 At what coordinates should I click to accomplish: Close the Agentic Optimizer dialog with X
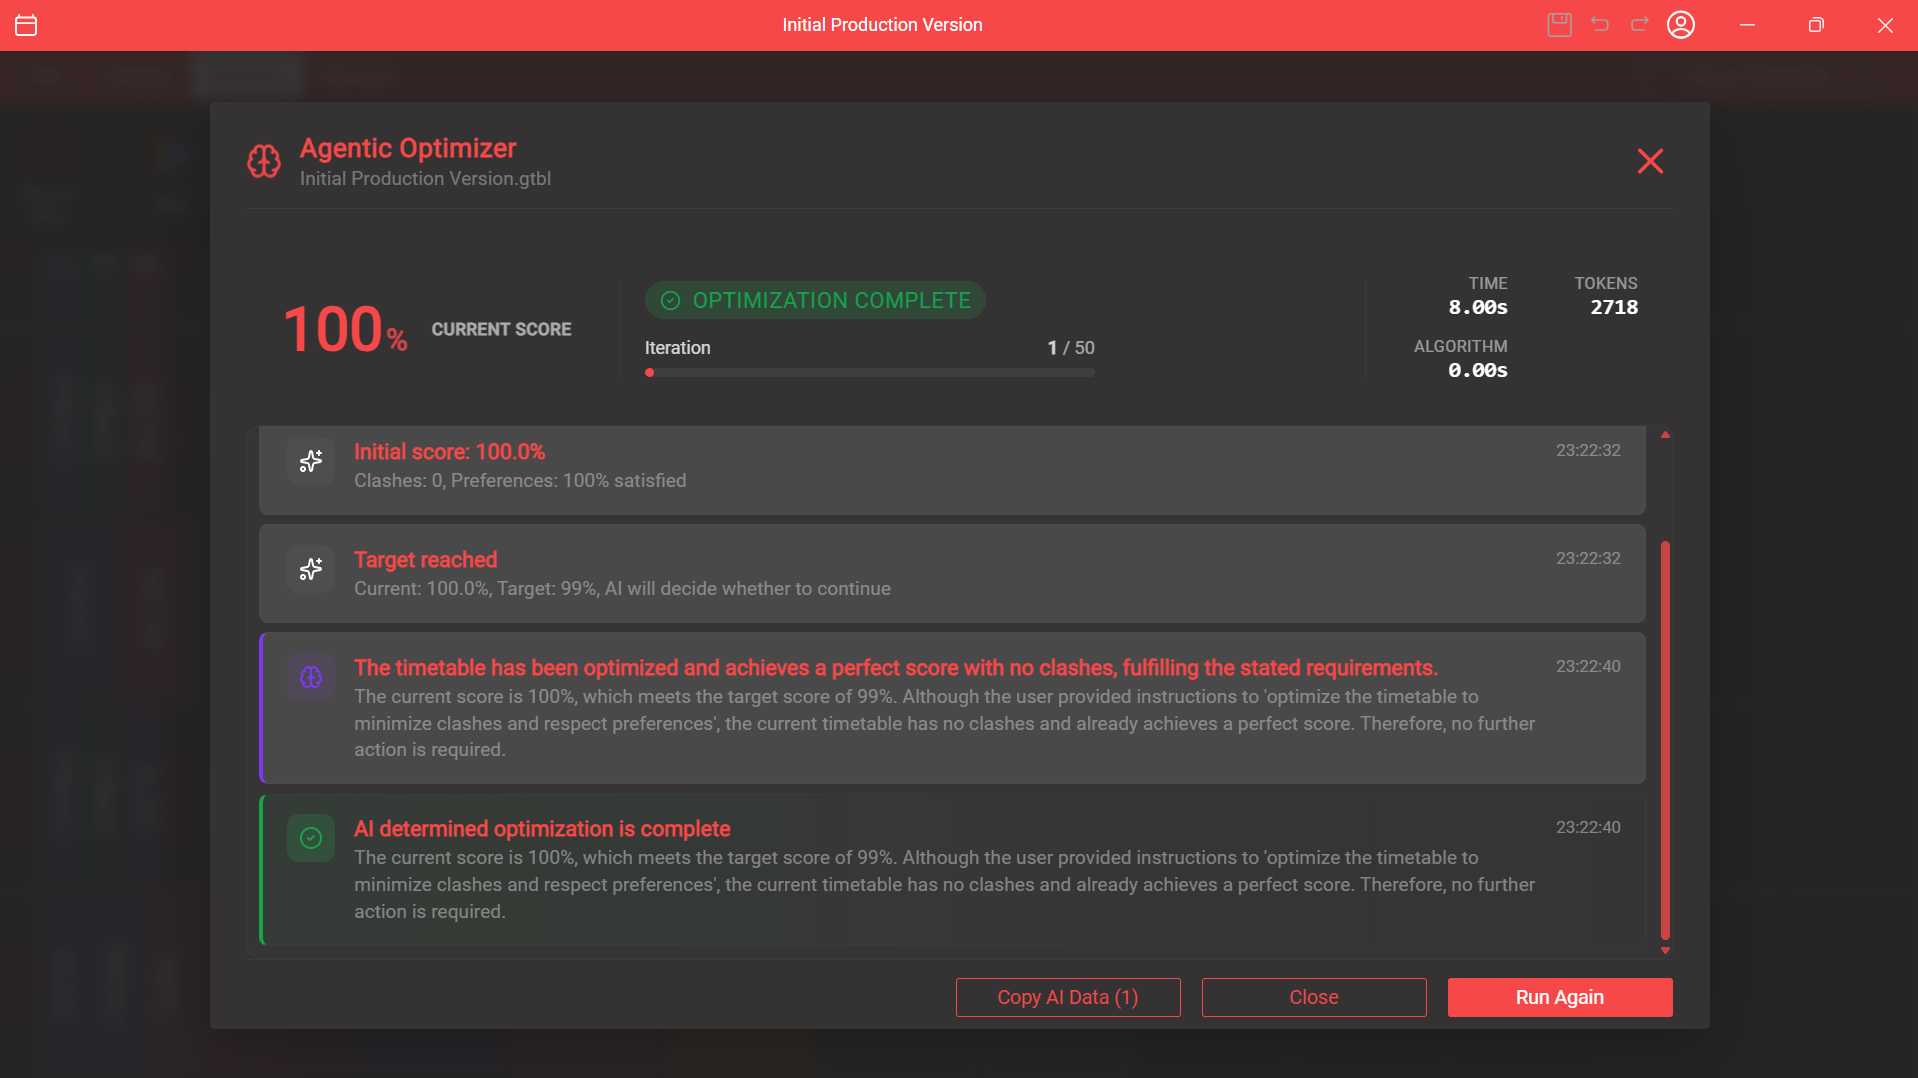1650,161
